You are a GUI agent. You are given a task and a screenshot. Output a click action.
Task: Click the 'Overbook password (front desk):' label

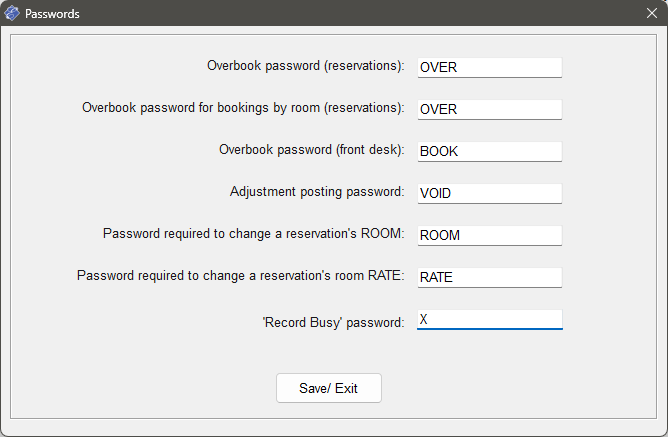tap(311, 150)
